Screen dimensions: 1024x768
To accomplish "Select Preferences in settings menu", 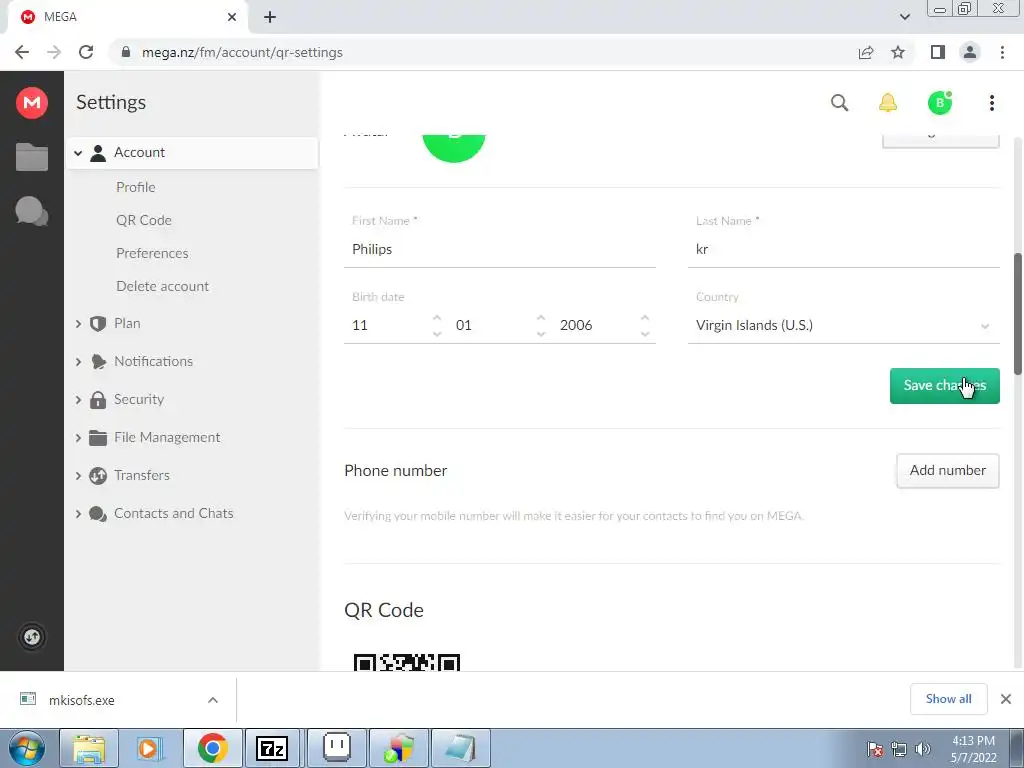I will [152, 253].
